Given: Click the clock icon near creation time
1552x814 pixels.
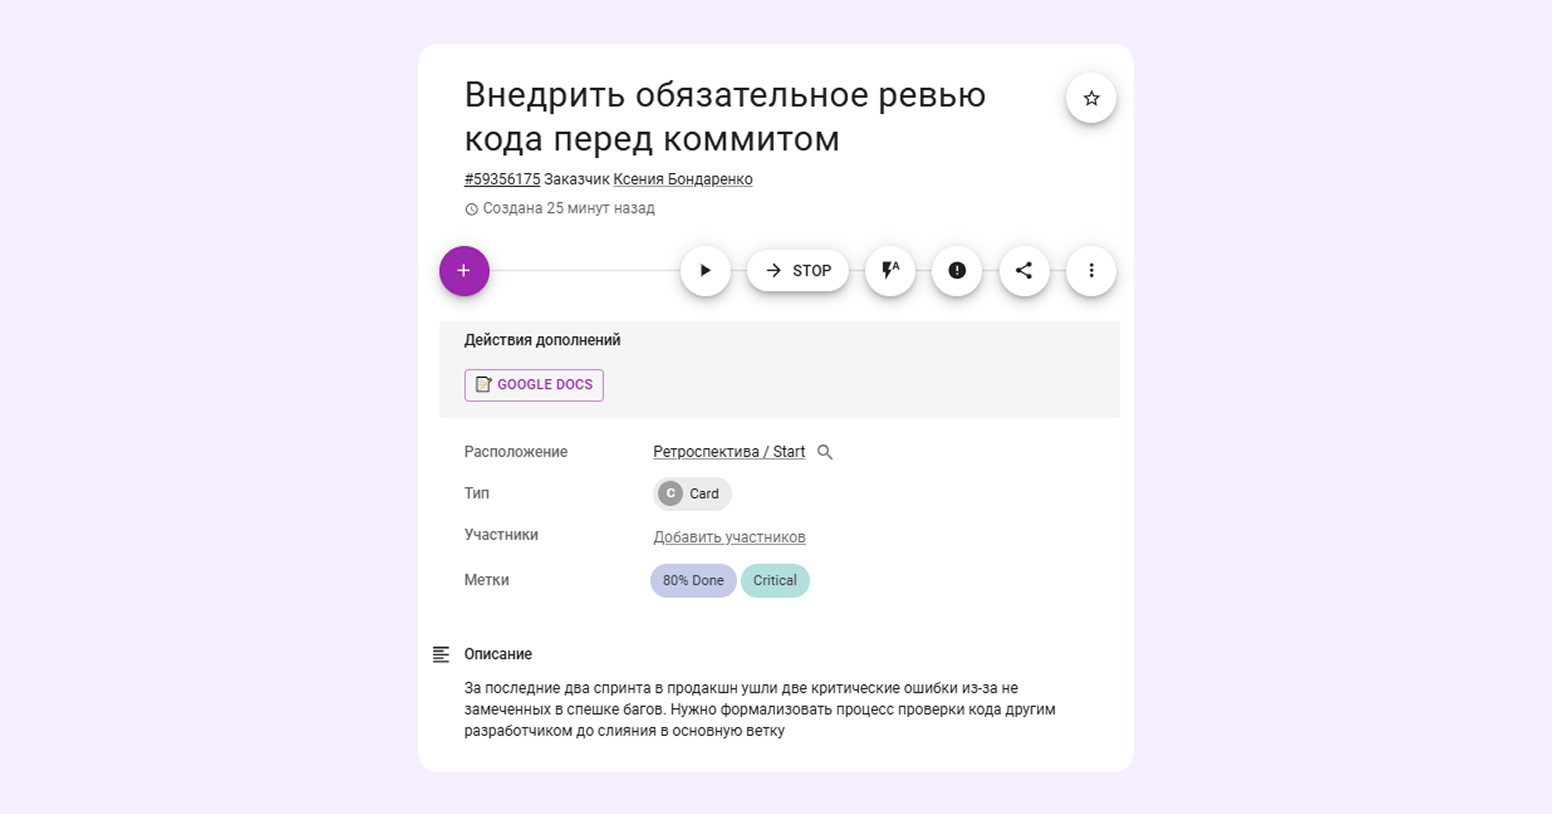Looking at the screenshot, I should [470, 209].
